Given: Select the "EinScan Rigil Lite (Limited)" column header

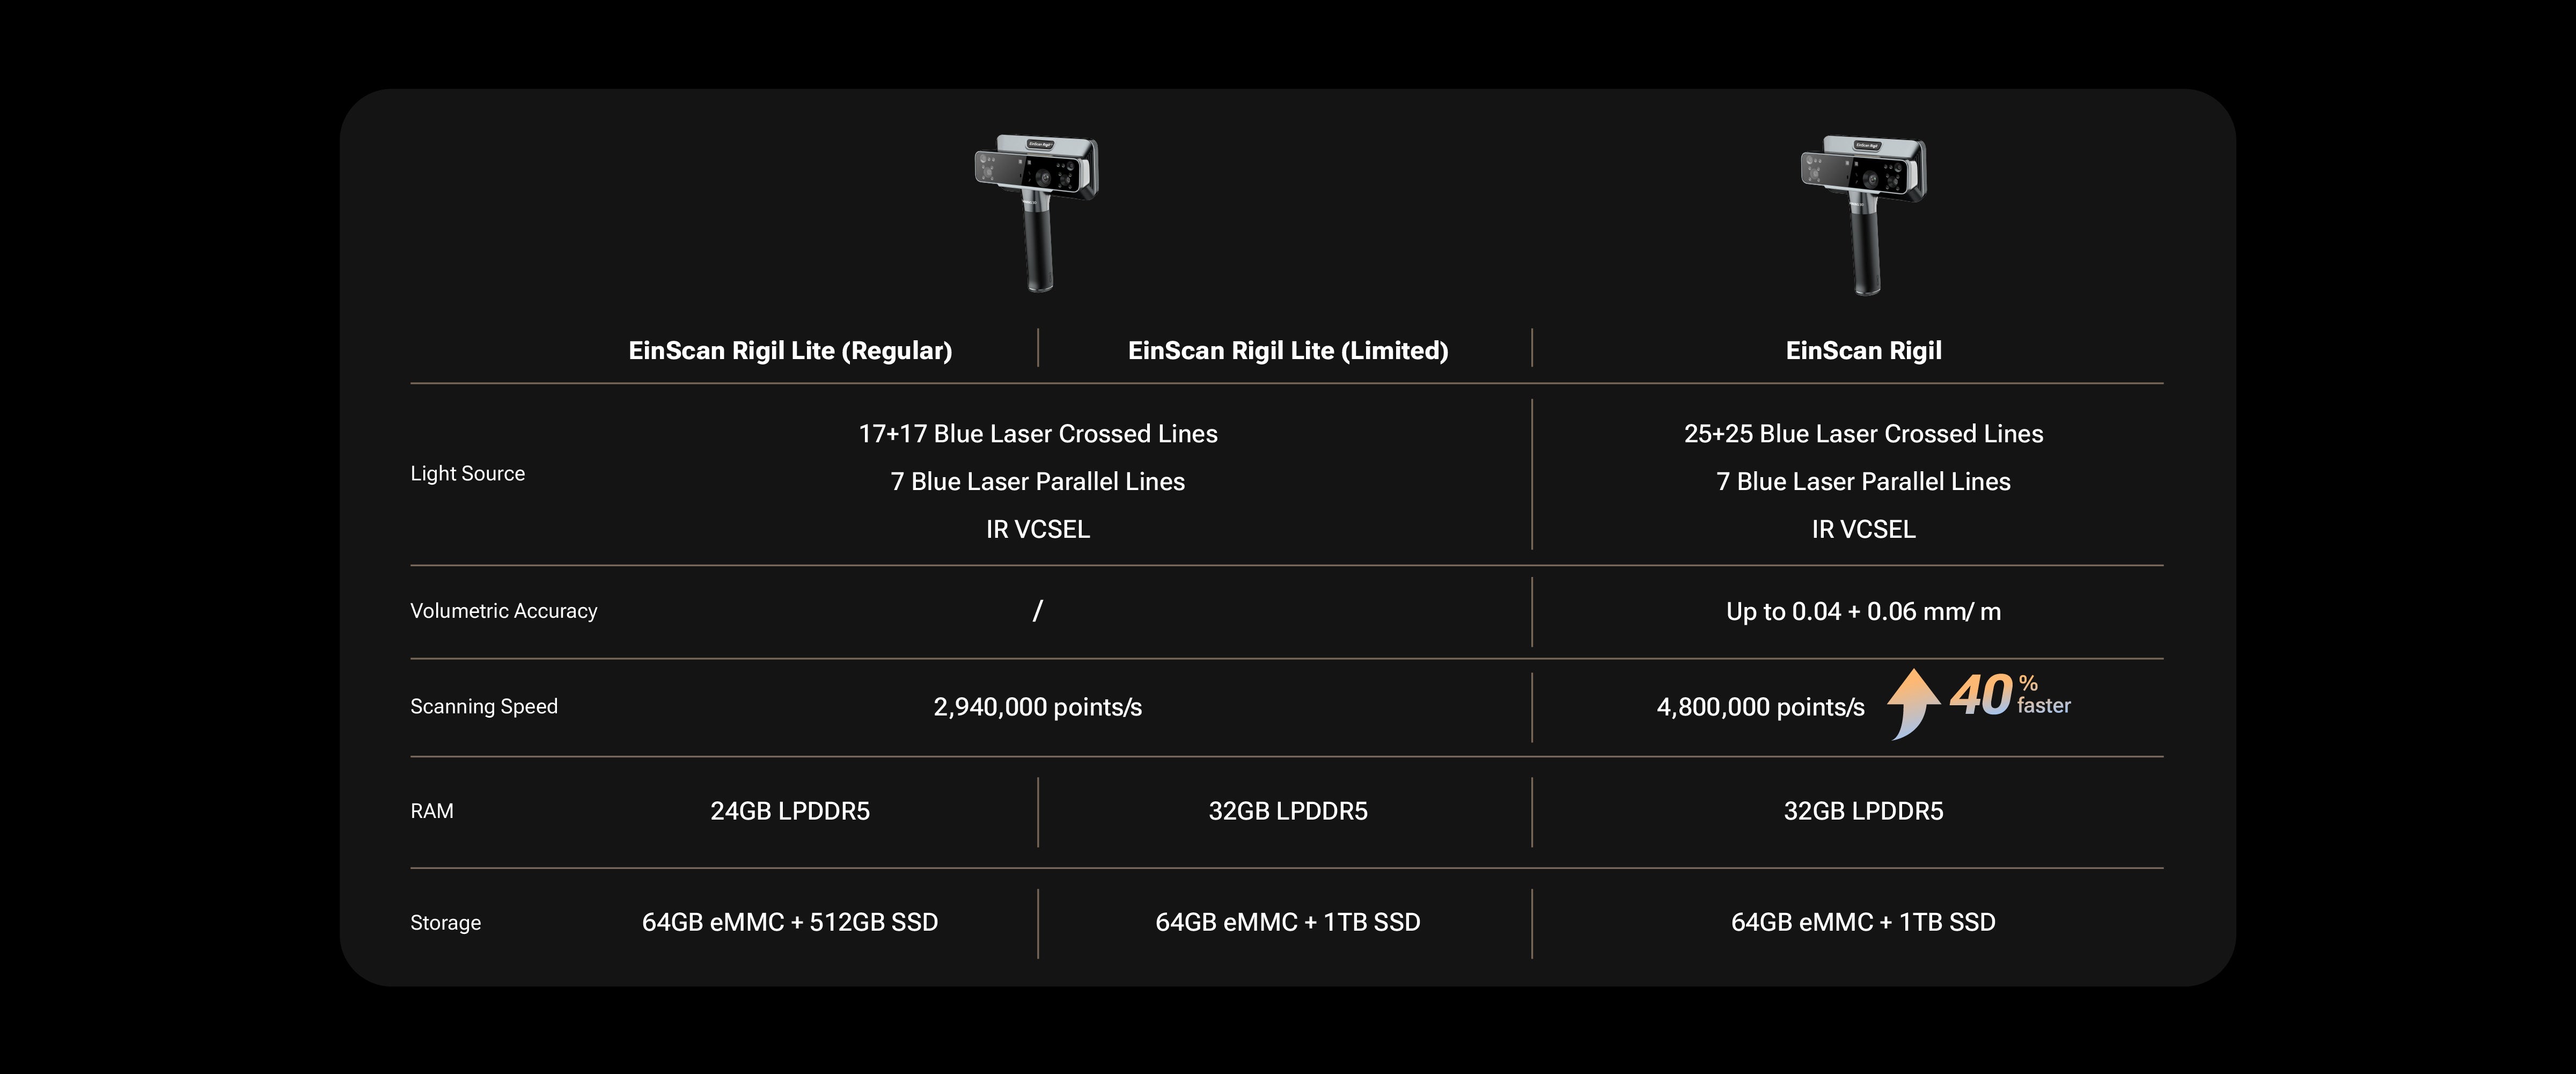Looking at the screenshot, I should tap(1288, 351).
